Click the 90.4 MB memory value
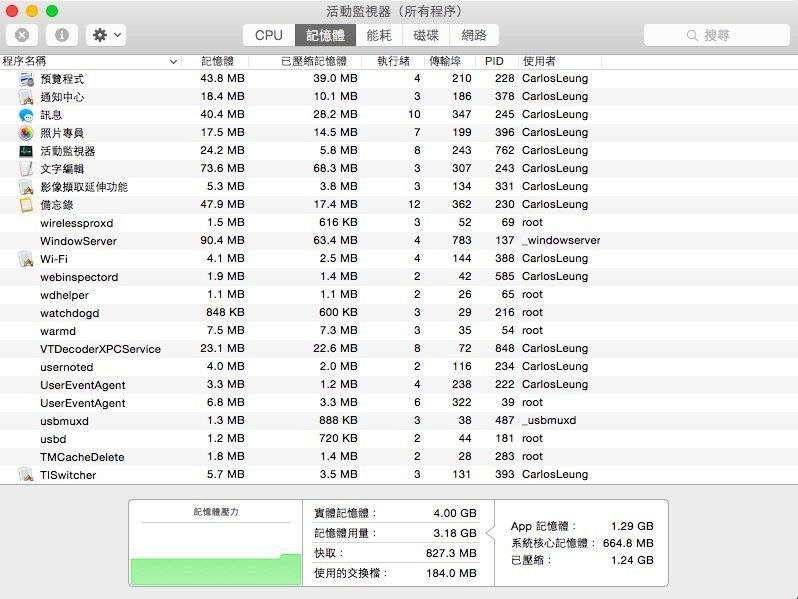 click(x=222, y=240)
